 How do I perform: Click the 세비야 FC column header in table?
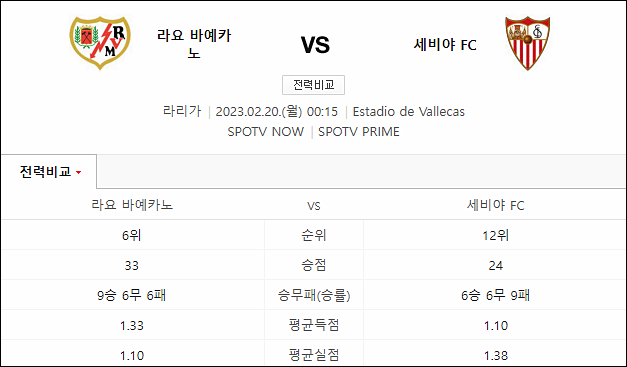(x=495, y=205)
